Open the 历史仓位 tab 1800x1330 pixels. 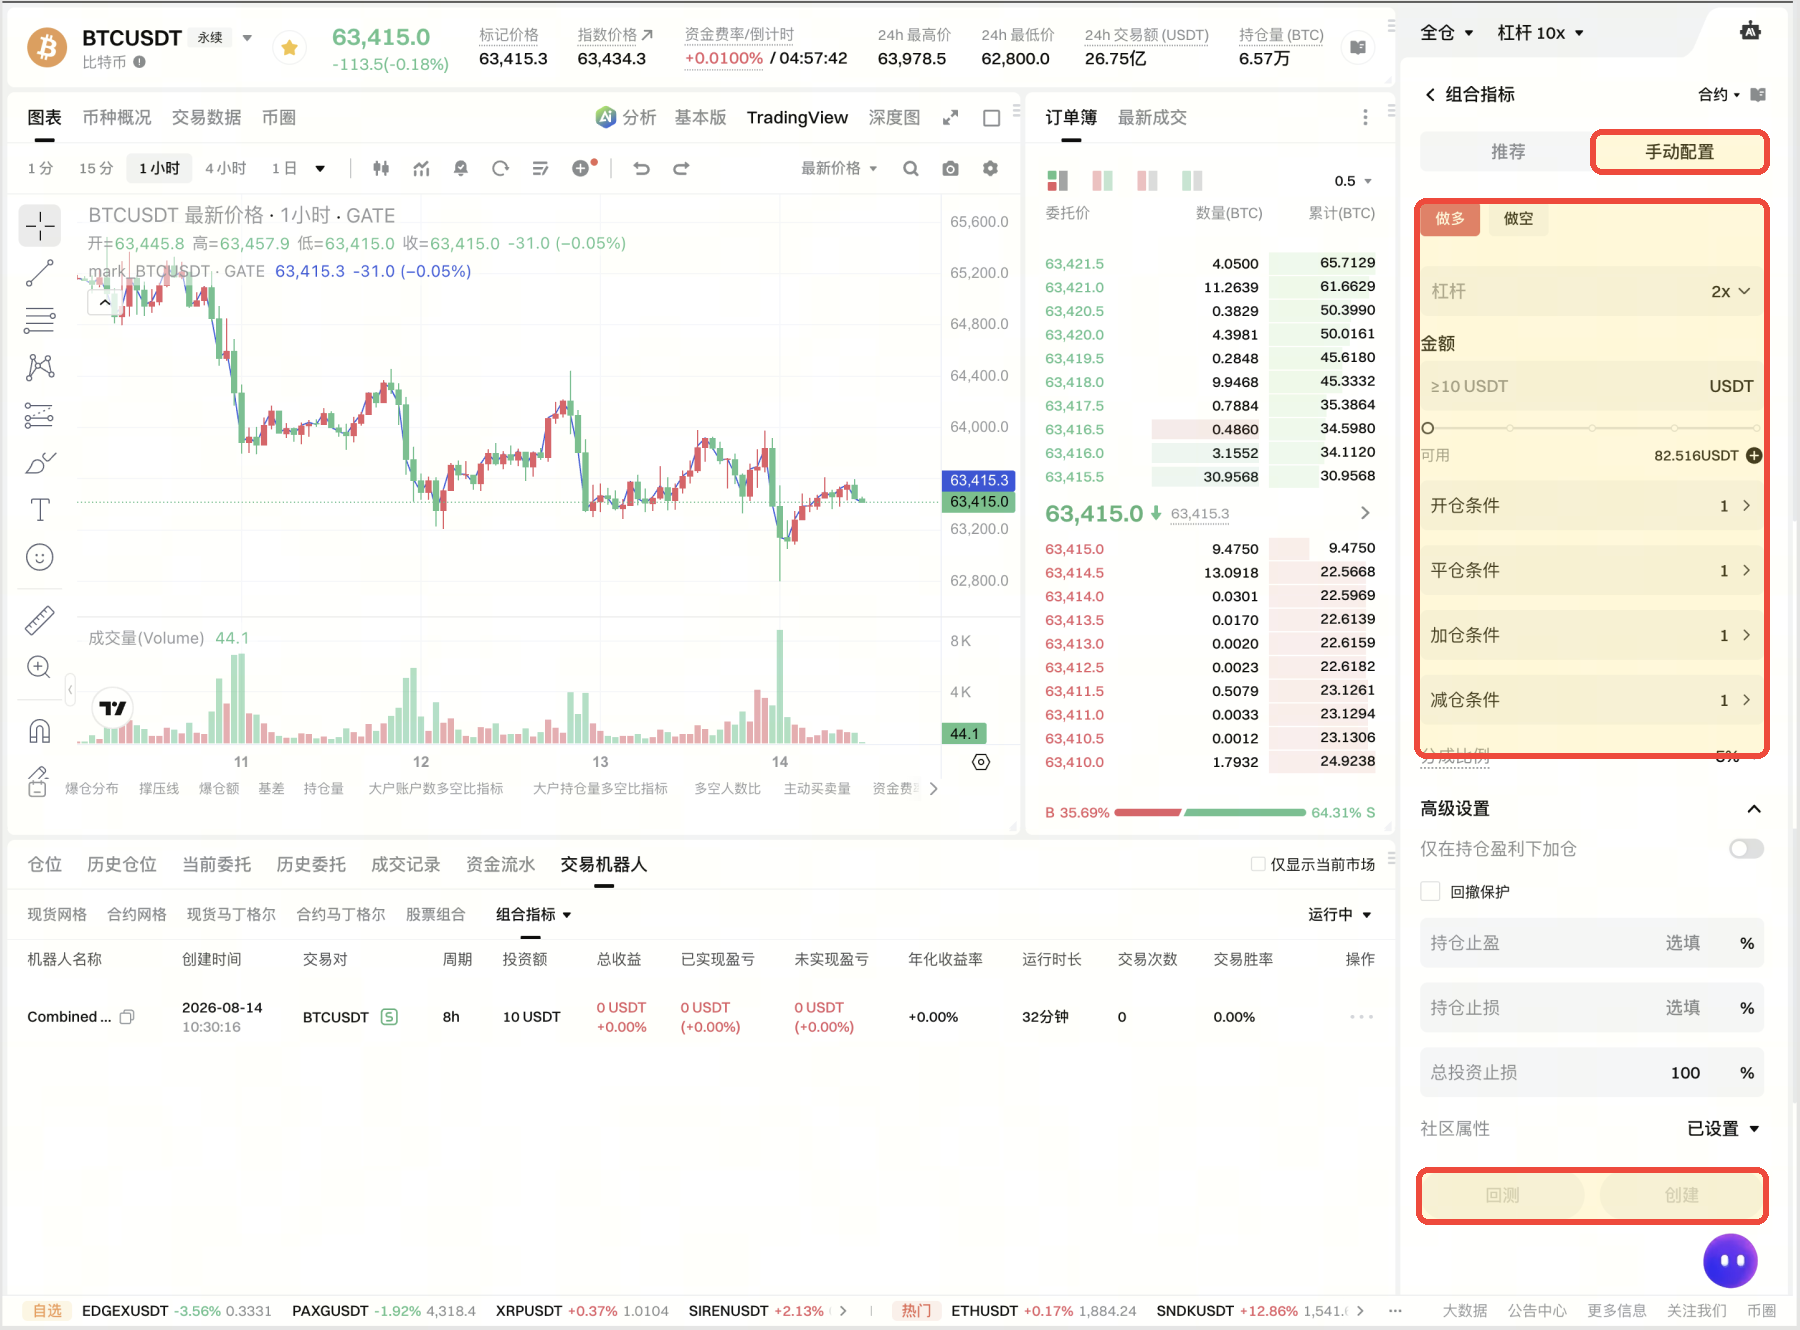click(x=122, y=864)
